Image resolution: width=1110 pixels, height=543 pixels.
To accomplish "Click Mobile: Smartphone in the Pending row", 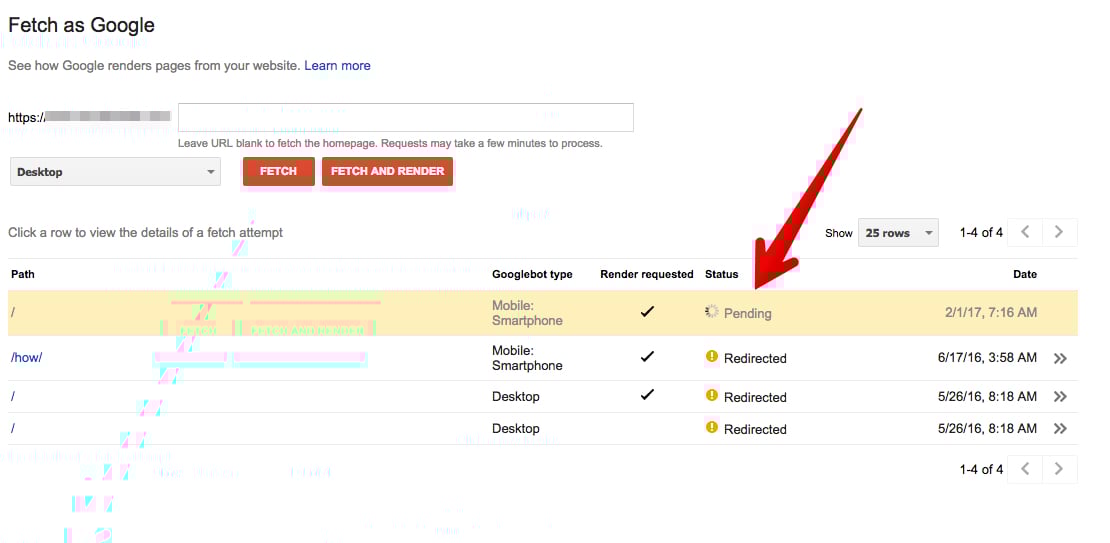I will coord(527,313).
